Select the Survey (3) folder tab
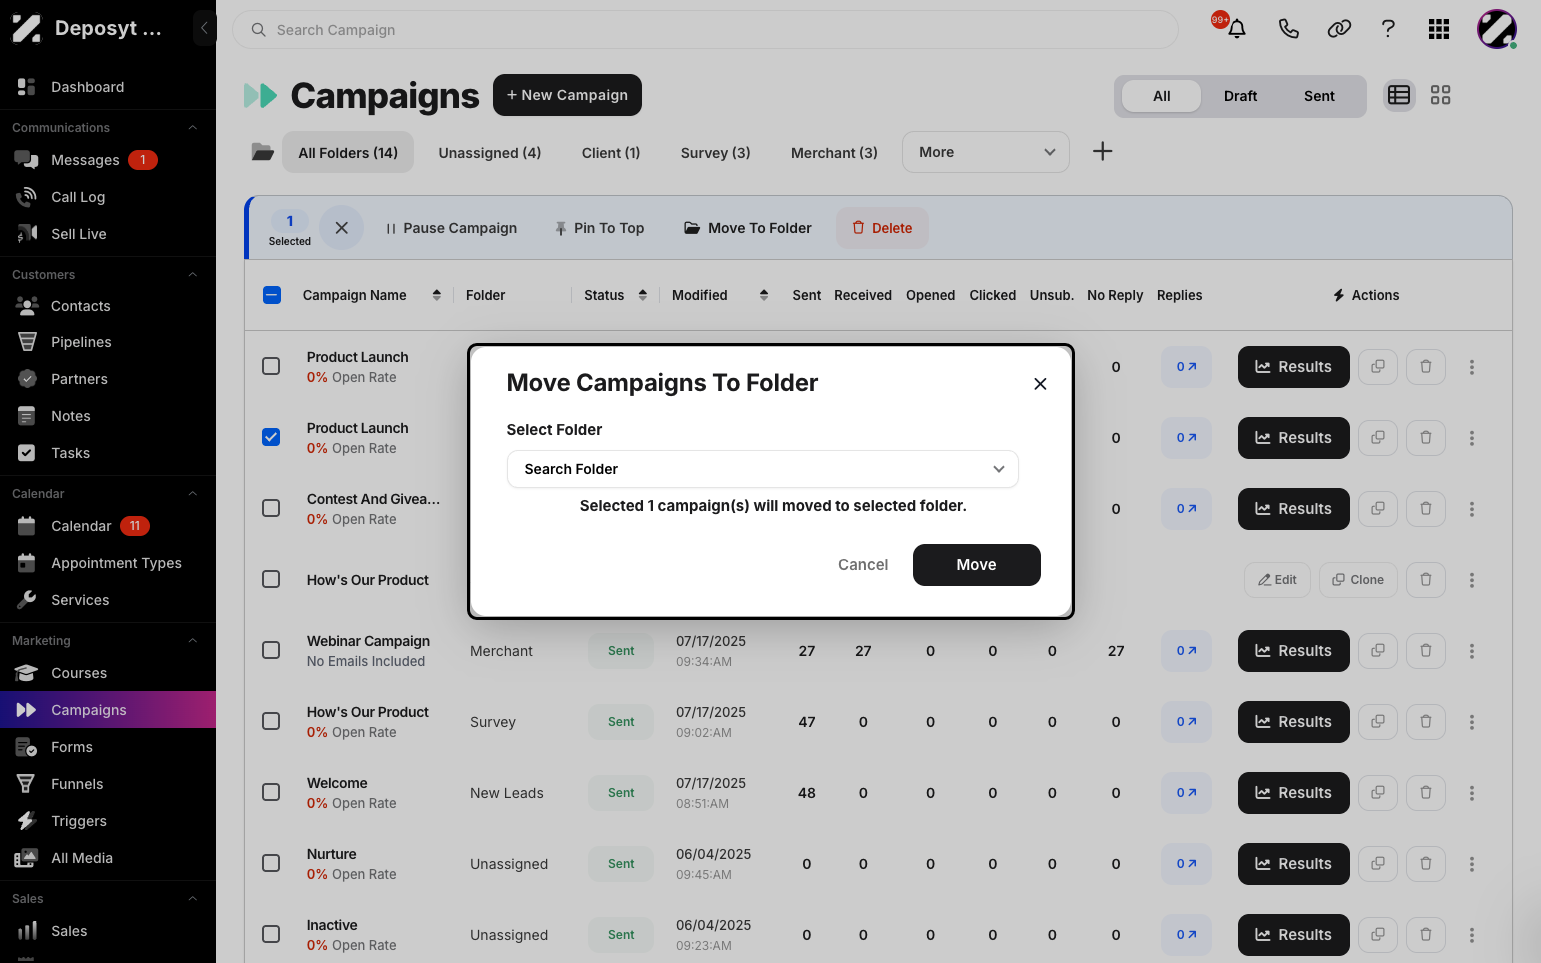1541x963 pixels. pos(716,153)
